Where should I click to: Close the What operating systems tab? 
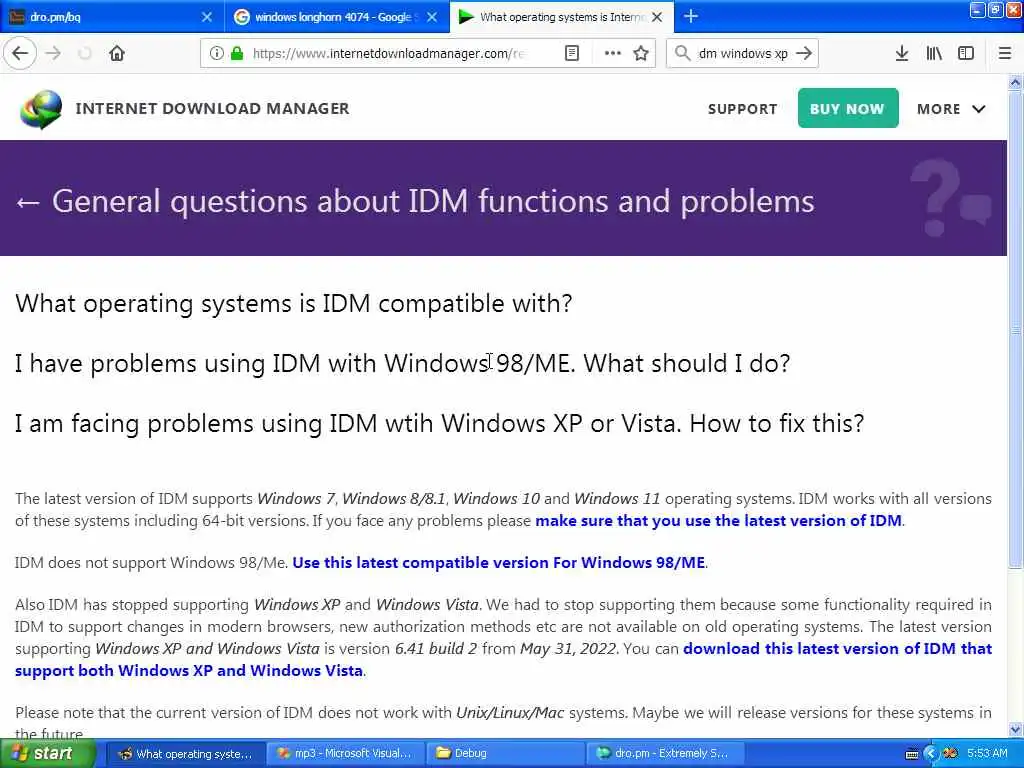pos(657,17)
